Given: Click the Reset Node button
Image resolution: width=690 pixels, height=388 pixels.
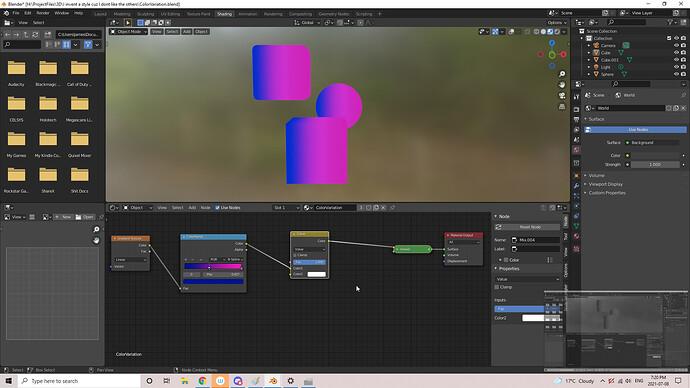Looking at the screenshot, I should [527, 227].
